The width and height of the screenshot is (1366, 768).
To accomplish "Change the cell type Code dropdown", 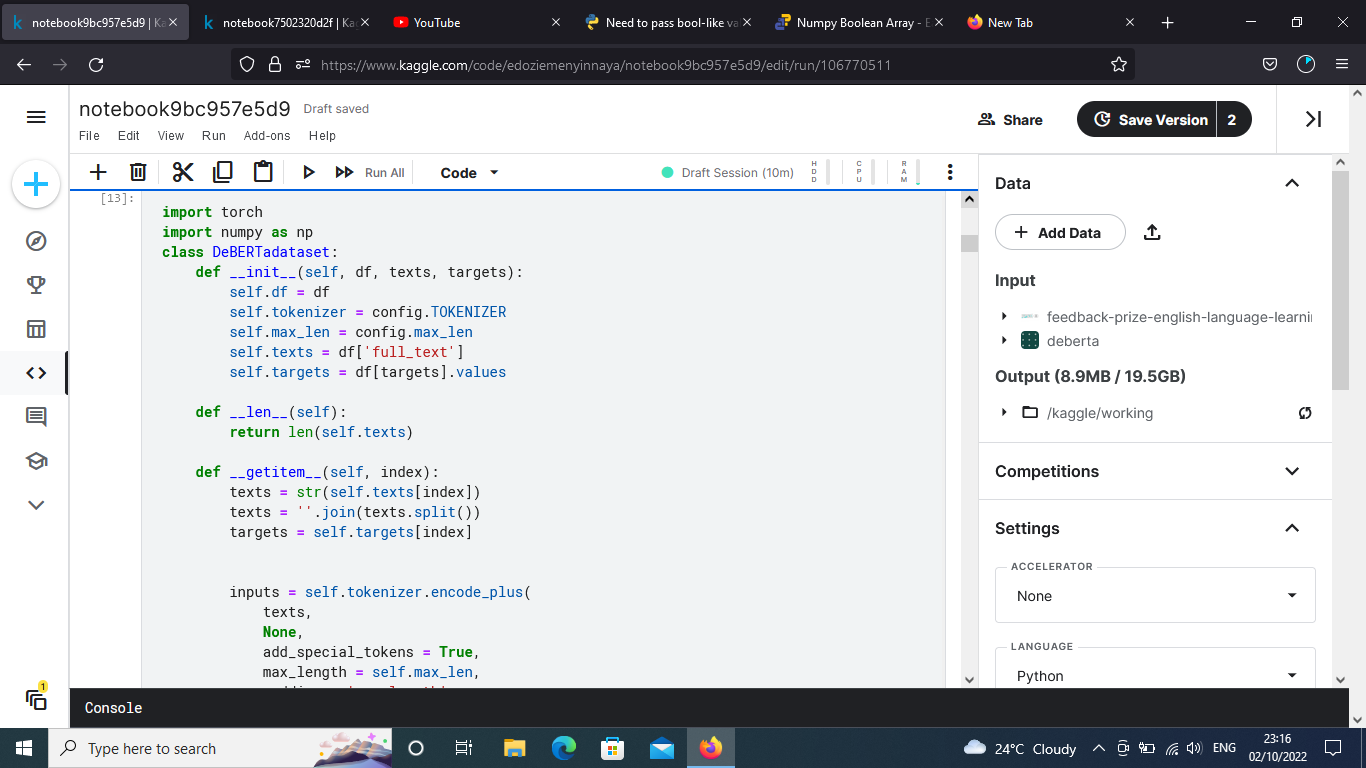I will 469,173.
